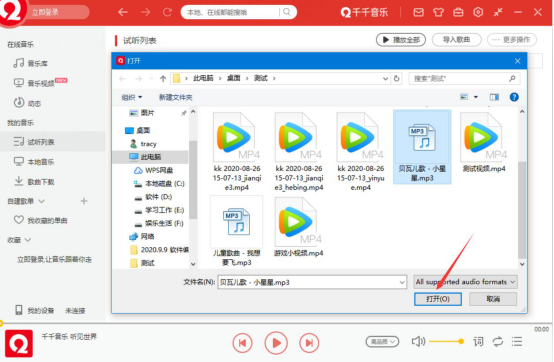
Task: Click the dialog search 测试 field
Action: [x=464, y=78]
